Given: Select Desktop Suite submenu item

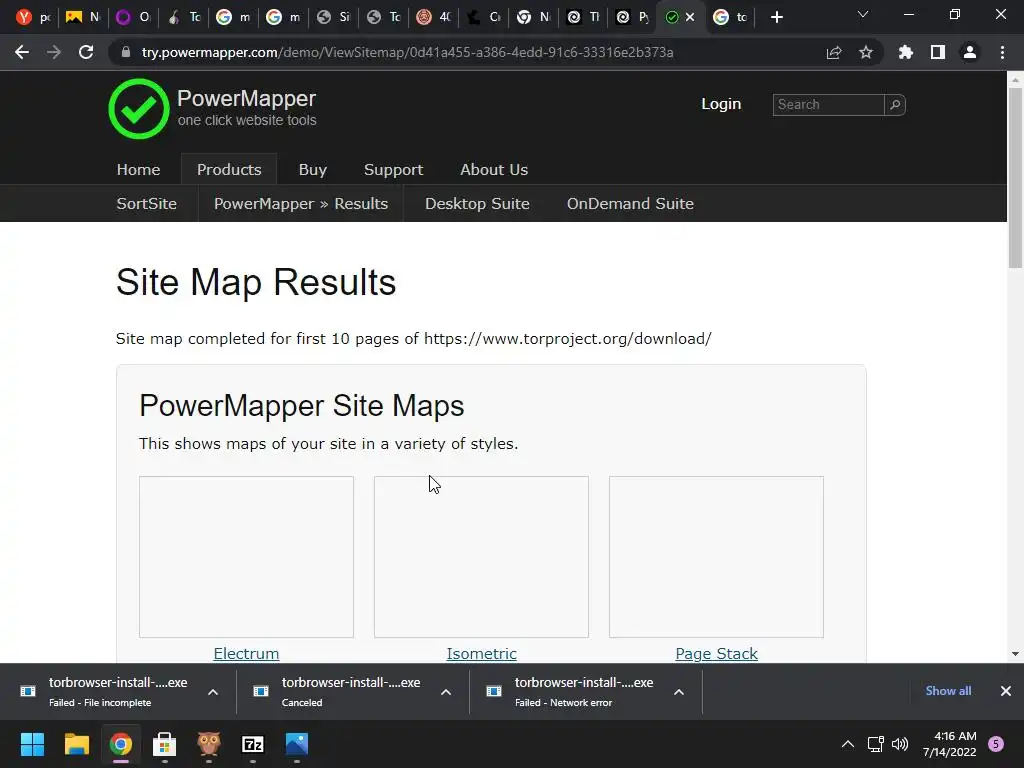Looking at the screenshot, I should point(477,204).
